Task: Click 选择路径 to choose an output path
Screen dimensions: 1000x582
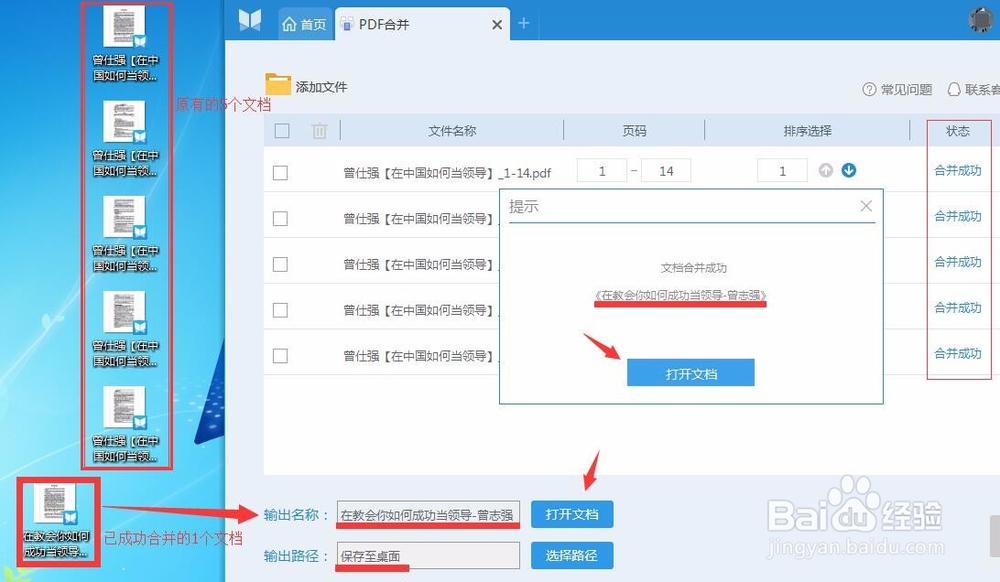Action: coord(572,555)
